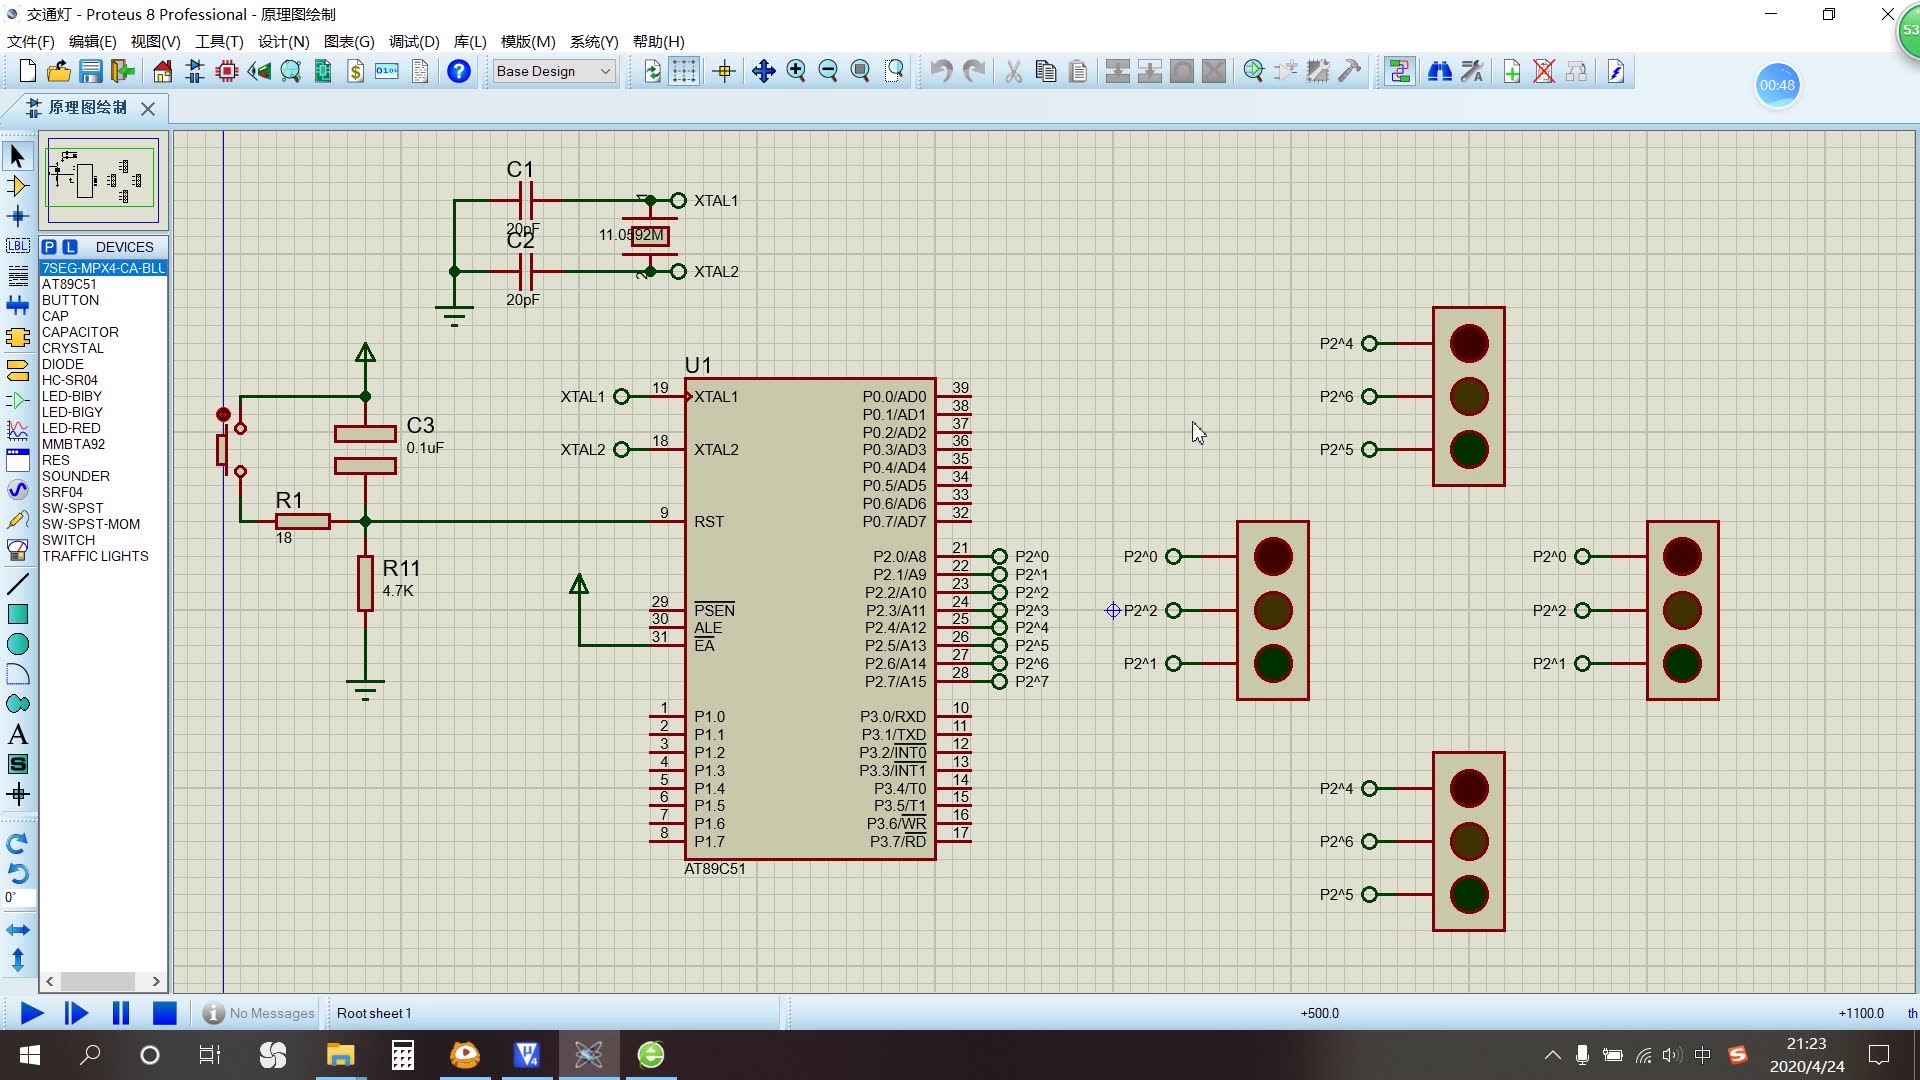The height and width of the screenshot is (1080, 1920).
Task: Close the 原理图绘制 tab
Action: (148, 108)
